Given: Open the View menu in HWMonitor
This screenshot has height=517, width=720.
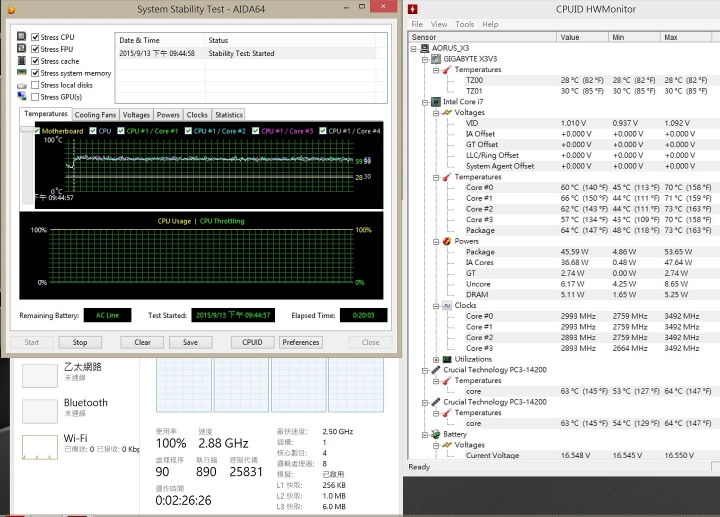Looking at the screenshot, I should point(439,24).
